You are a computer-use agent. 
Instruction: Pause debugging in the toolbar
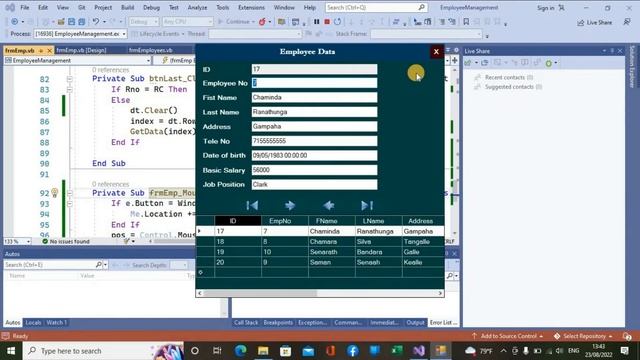tap(316, 22)
